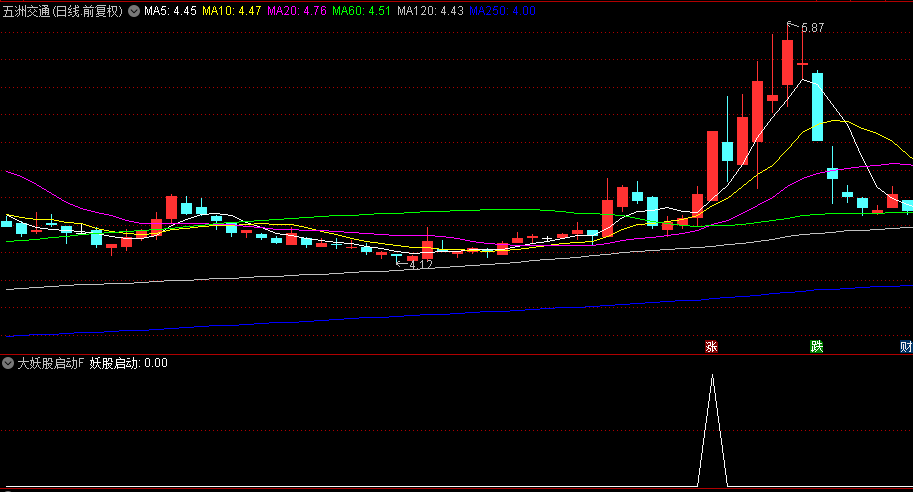Expand the 大妖股启动F indicator dropdown arrow
The image size is (913, 492).
8,363
